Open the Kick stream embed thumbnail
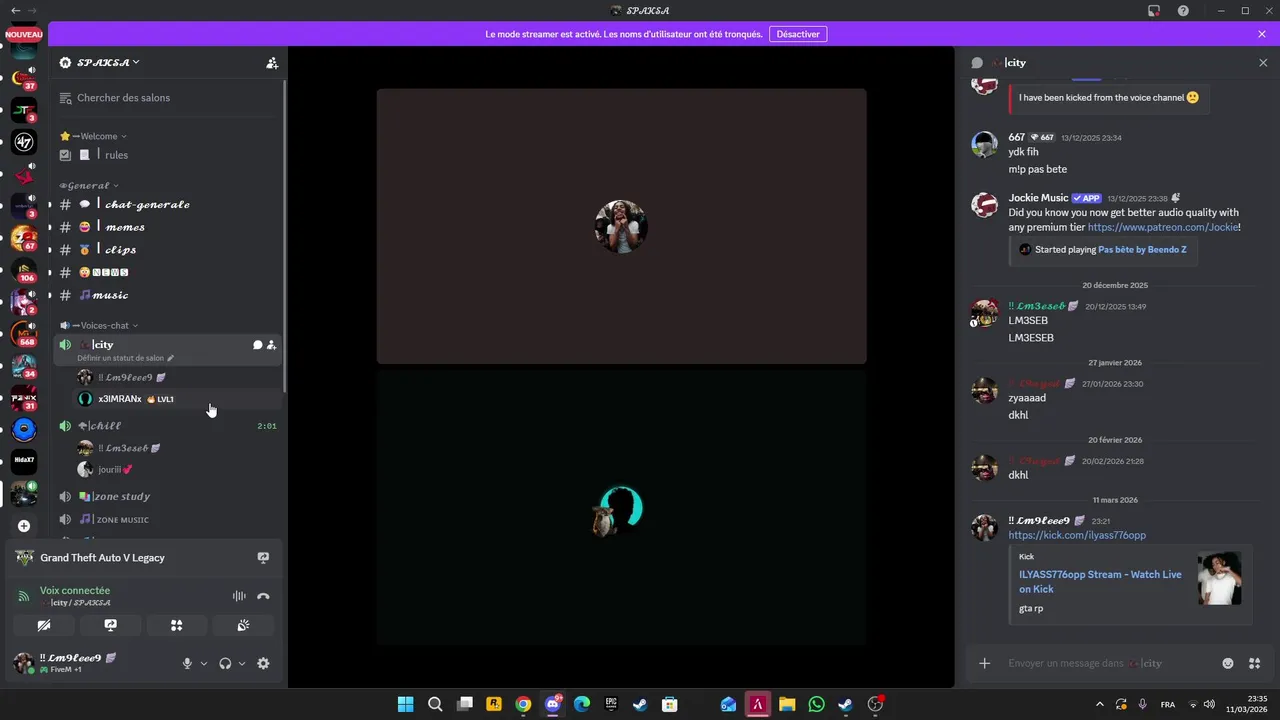The width and height of the screenshot is (1280, 720). click(1220, 578)
